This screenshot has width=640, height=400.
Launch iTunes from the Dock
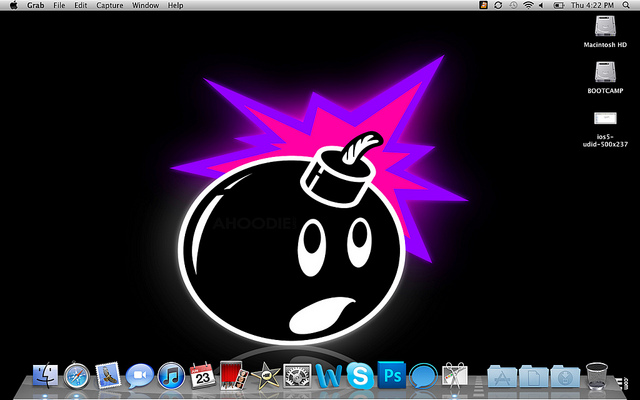point(171,375)
